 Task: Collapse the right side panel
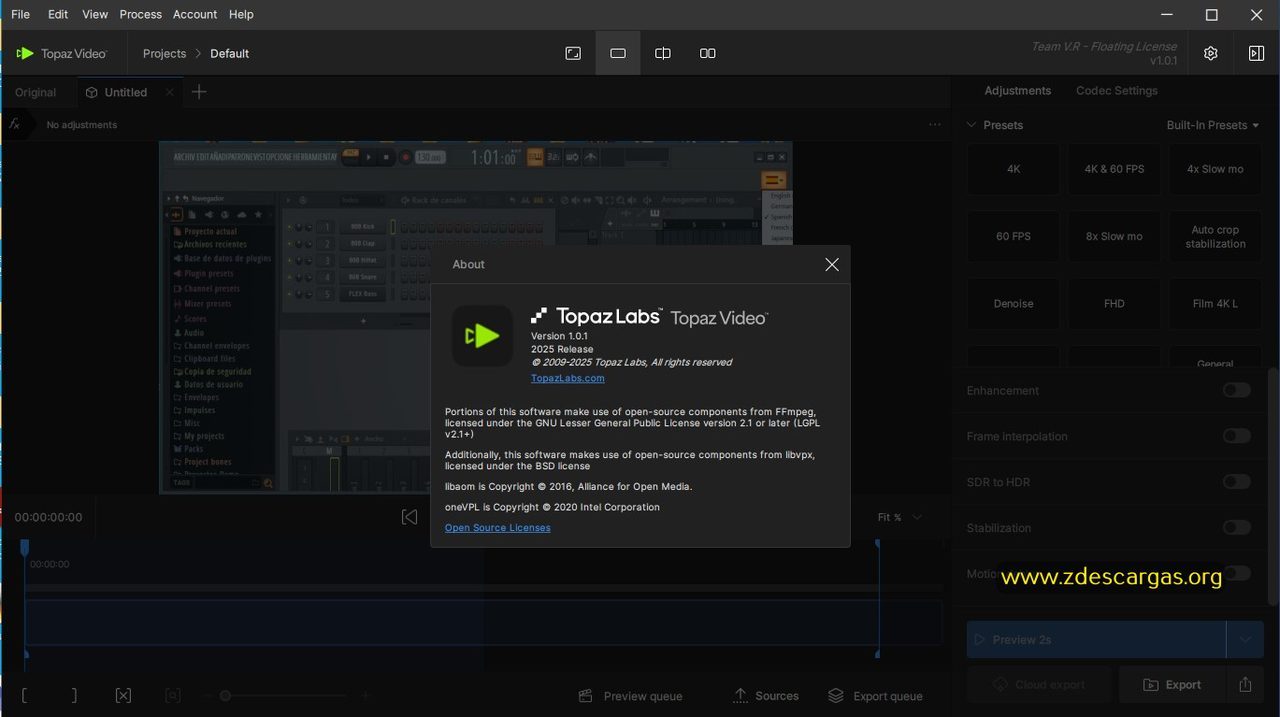tap(1256, 53)
